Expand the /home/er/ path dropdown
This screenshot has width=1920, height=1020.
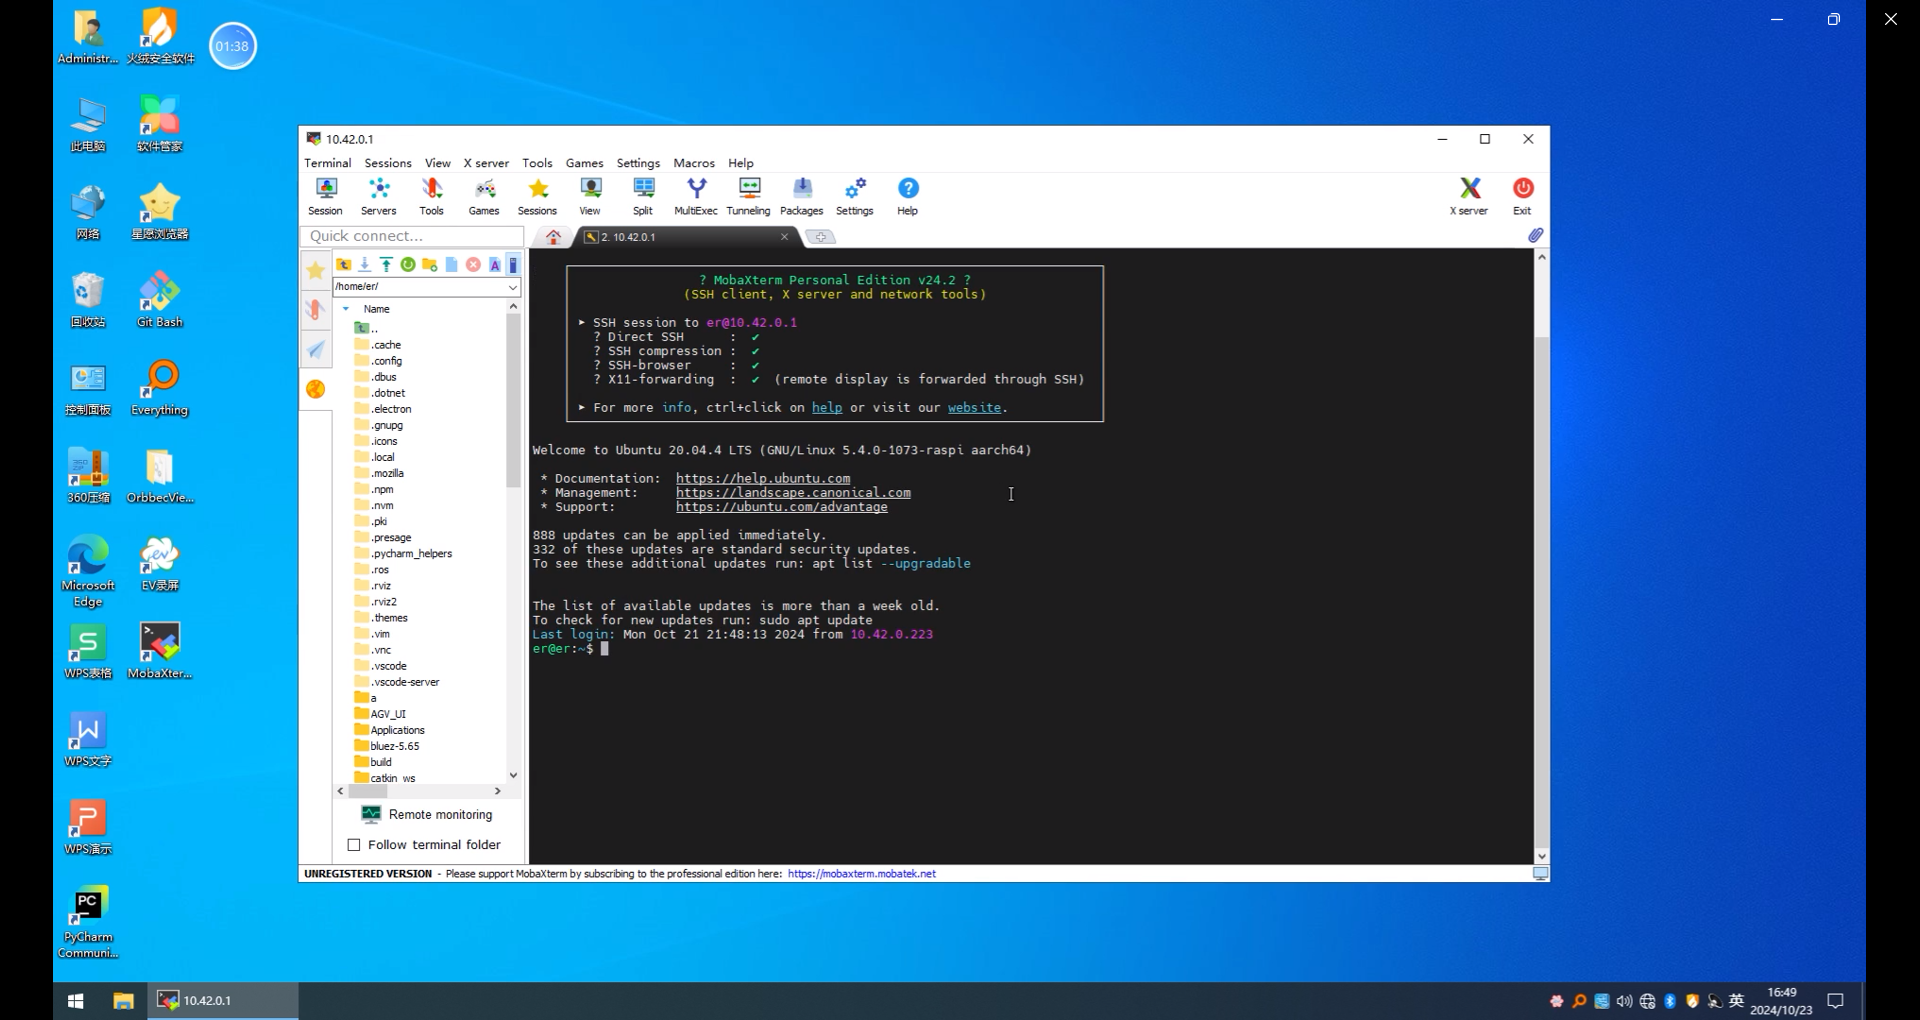(513, 287)
